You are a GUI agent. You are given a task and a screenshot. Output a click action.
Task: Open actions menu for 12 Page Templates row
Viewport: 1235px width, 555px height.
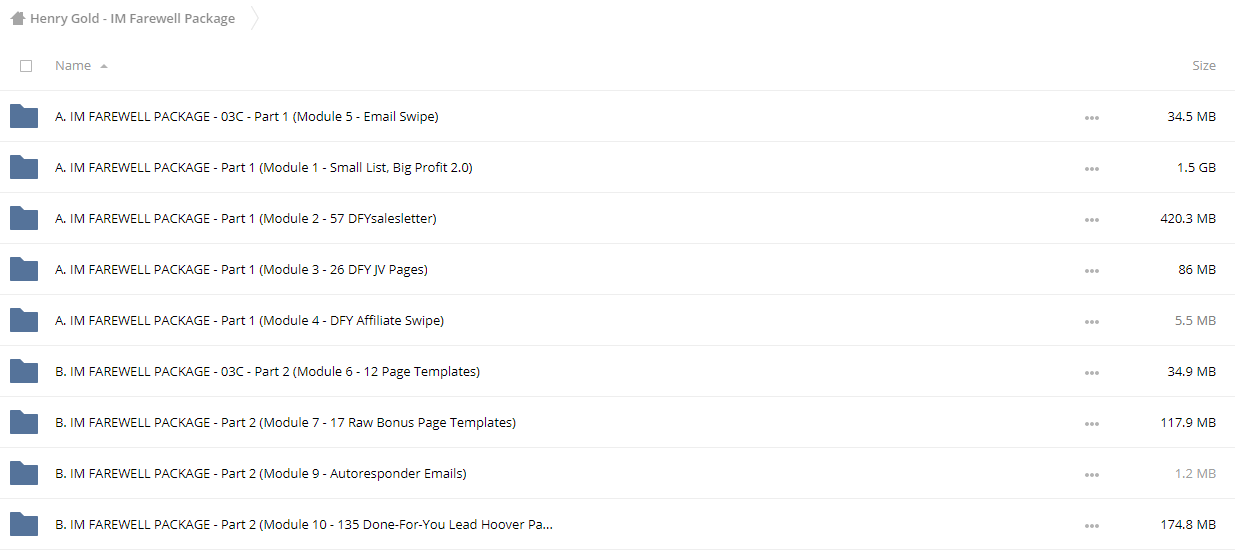[x=1091, y=372]
